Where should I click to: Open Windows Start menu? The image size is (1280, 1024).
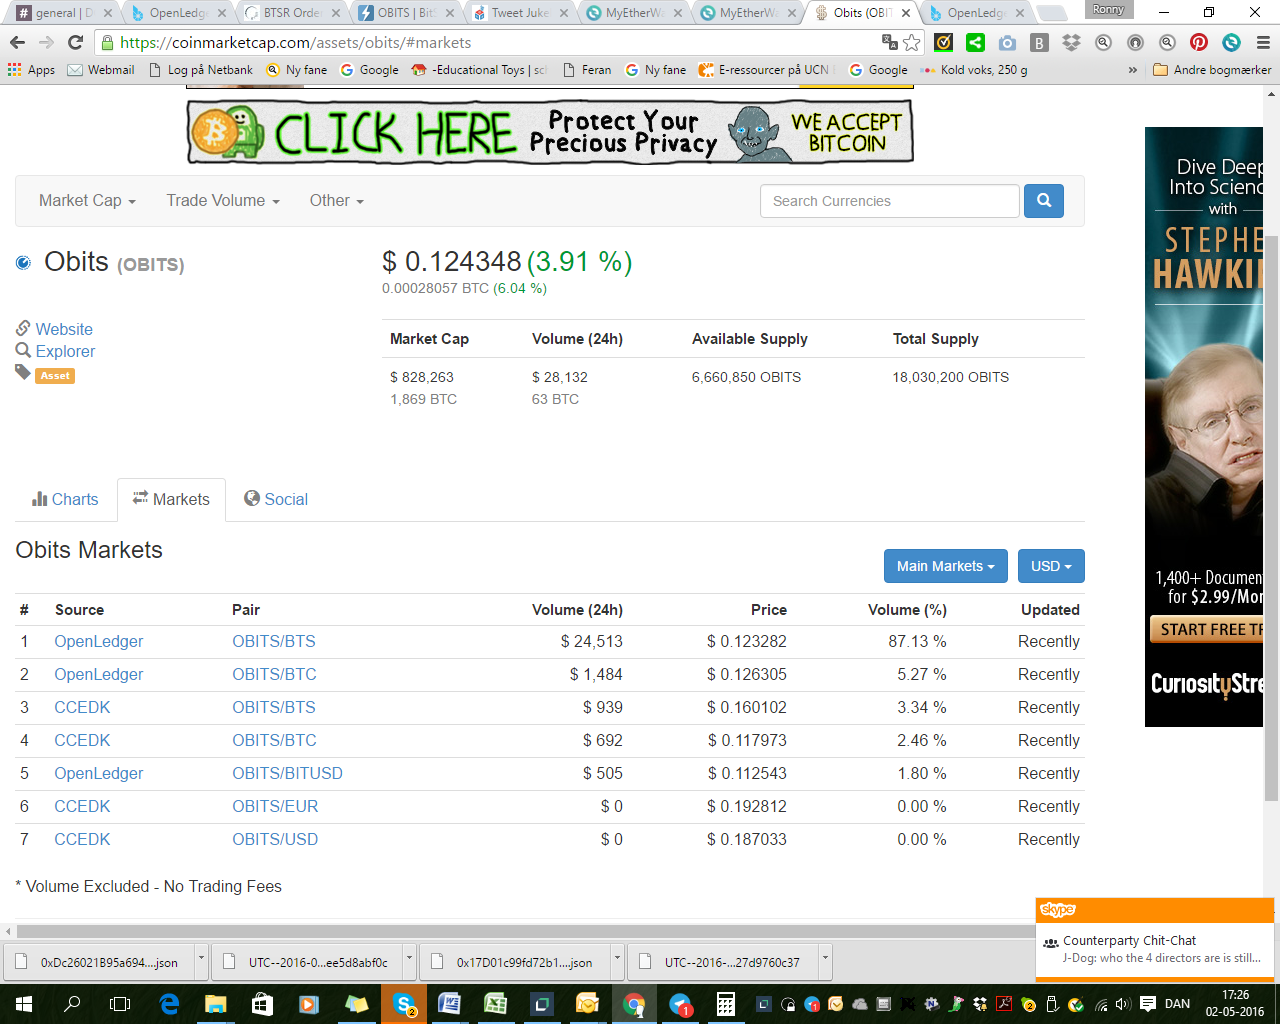coord(24,1004)
